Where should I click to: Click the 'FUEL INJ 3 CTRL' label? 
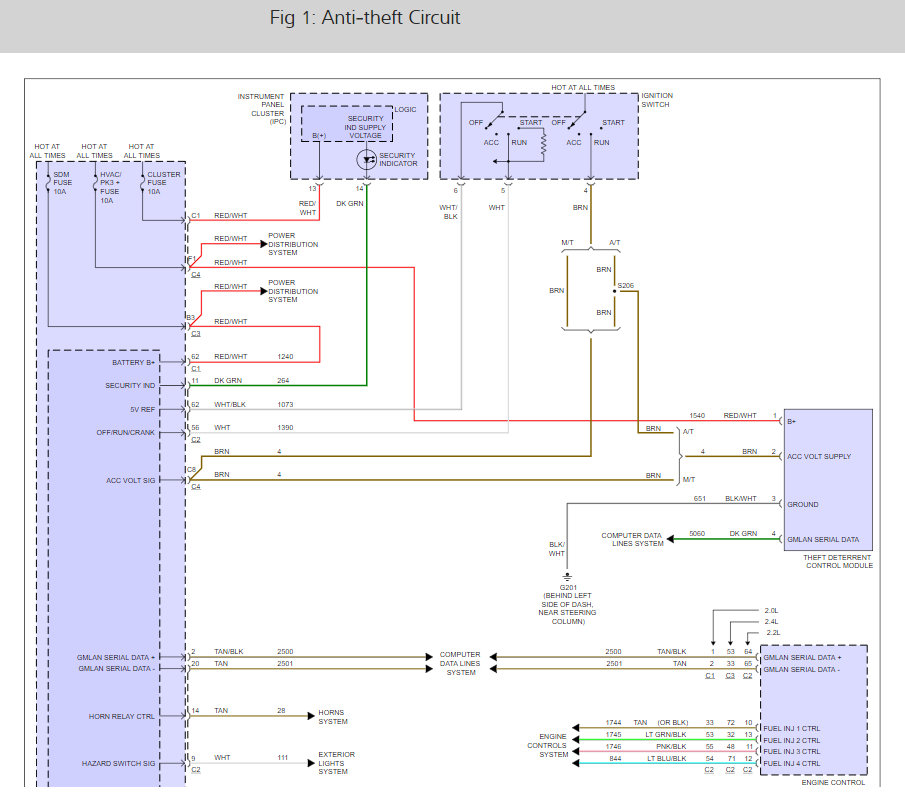(x=792, y=751)
